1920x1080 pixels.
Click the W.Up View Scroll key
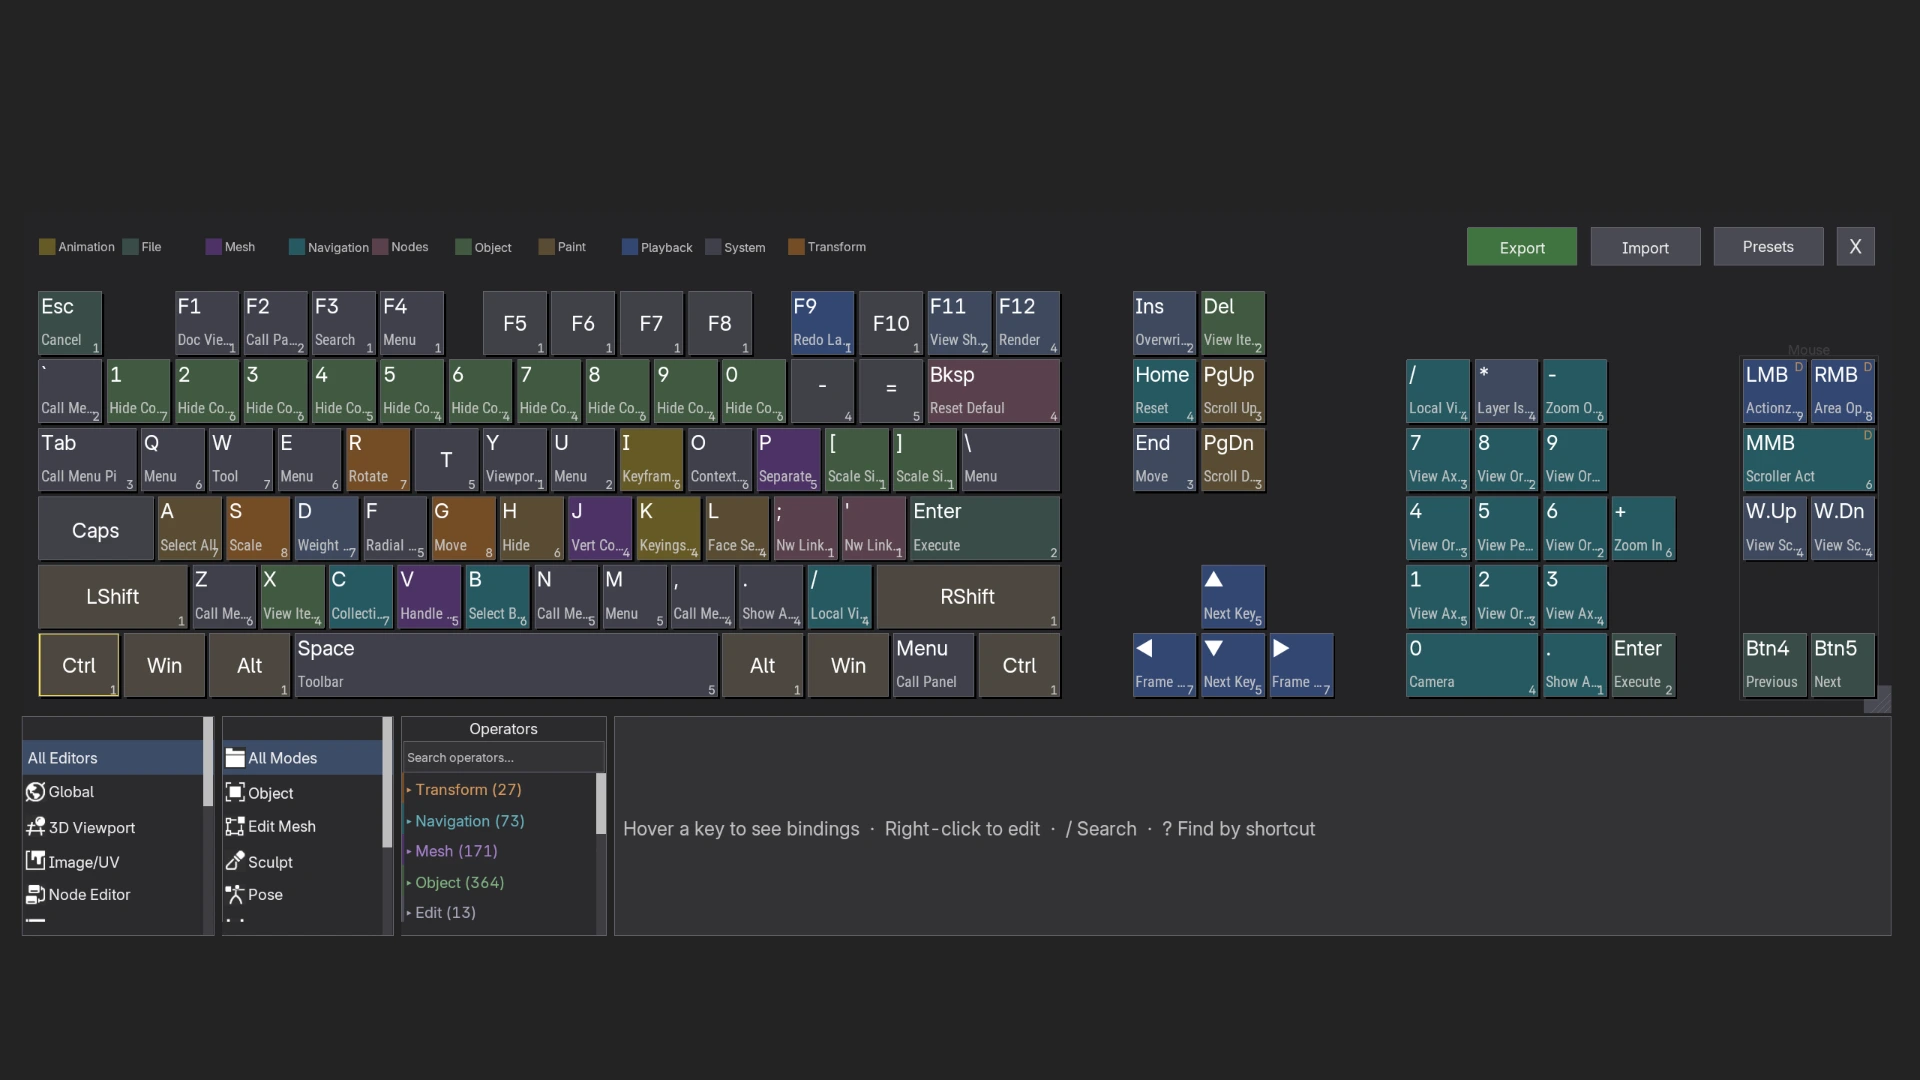[x=1774, y=528]
